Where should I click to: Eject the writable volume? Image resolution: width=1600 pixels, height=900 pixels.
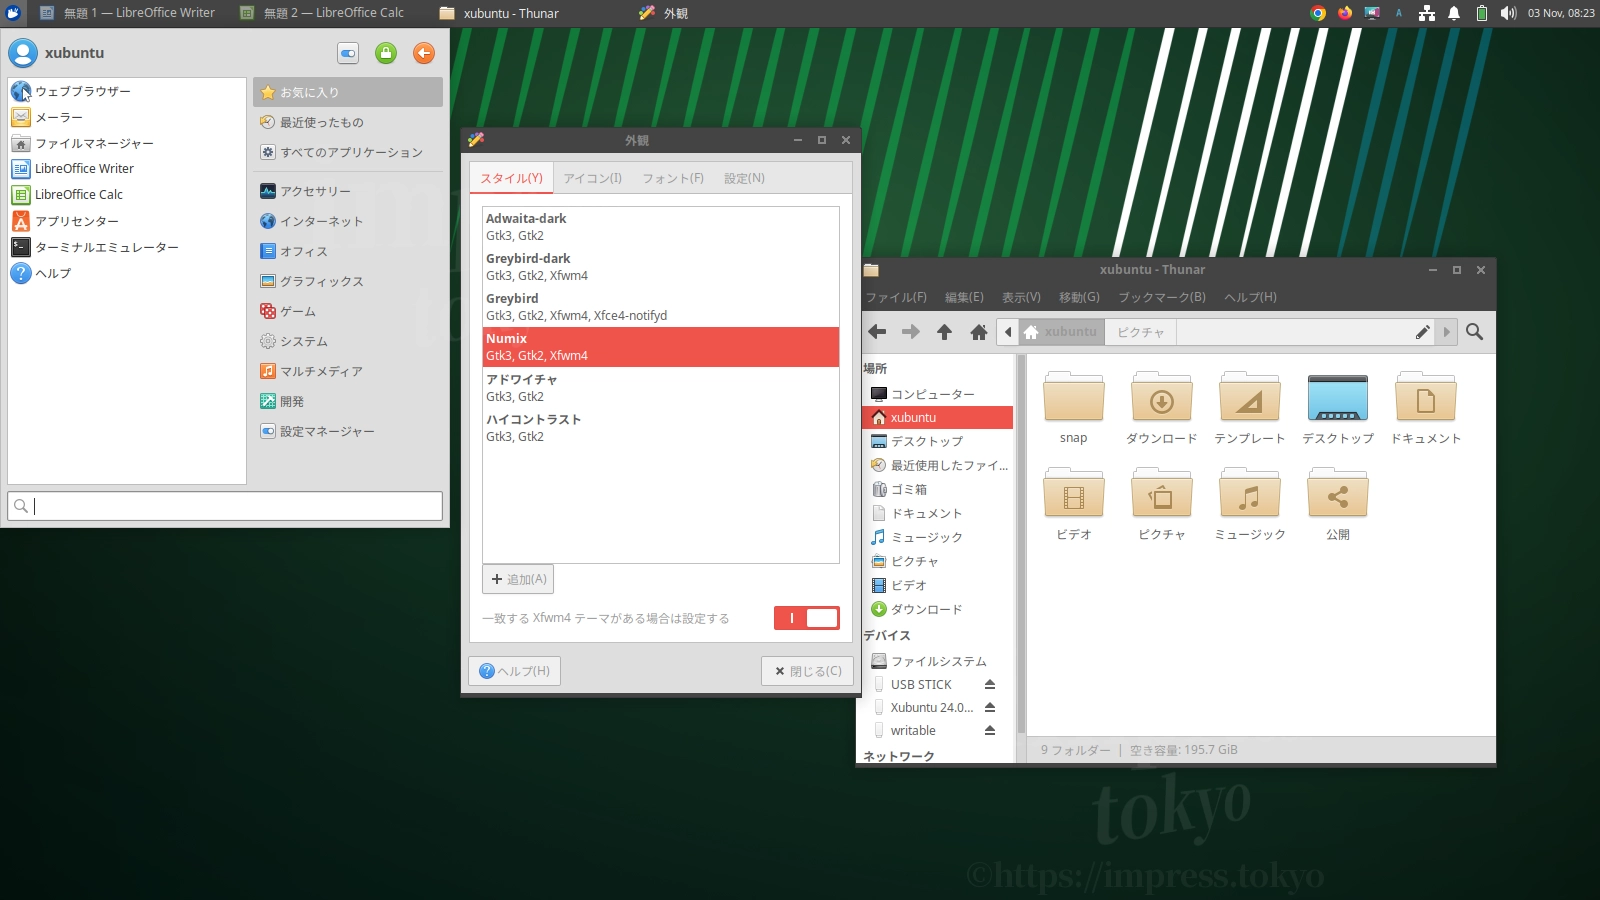click(x=990, y=731)
